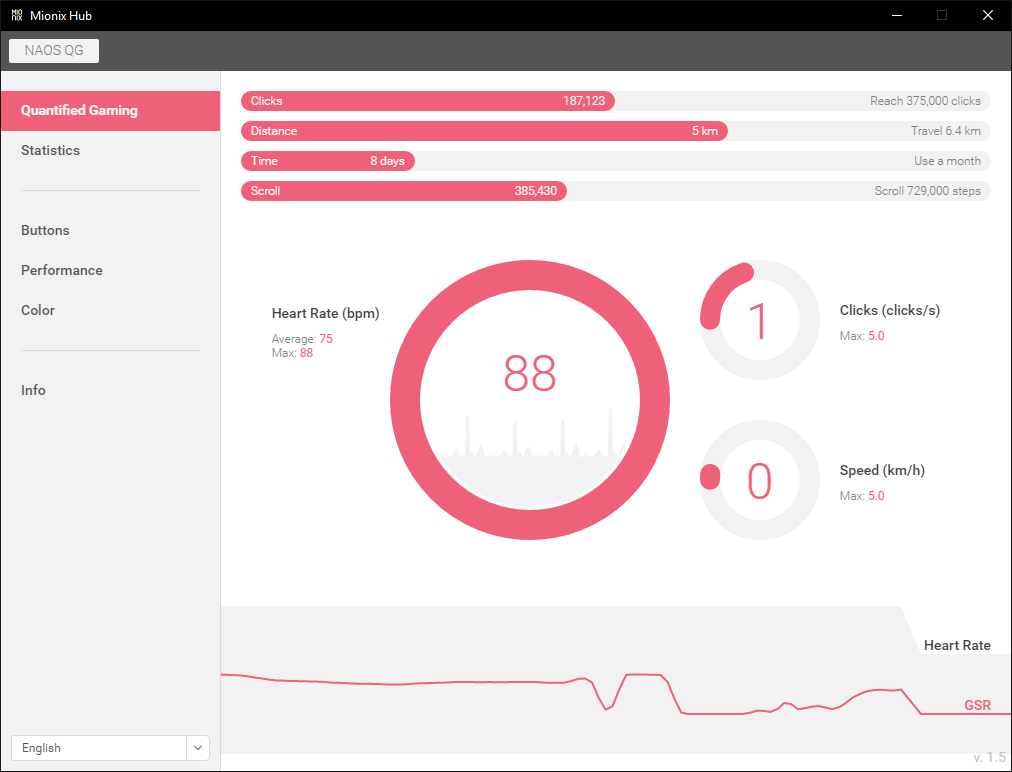
Task: Click the Speed km/h gauge
Action: (759, 480)
